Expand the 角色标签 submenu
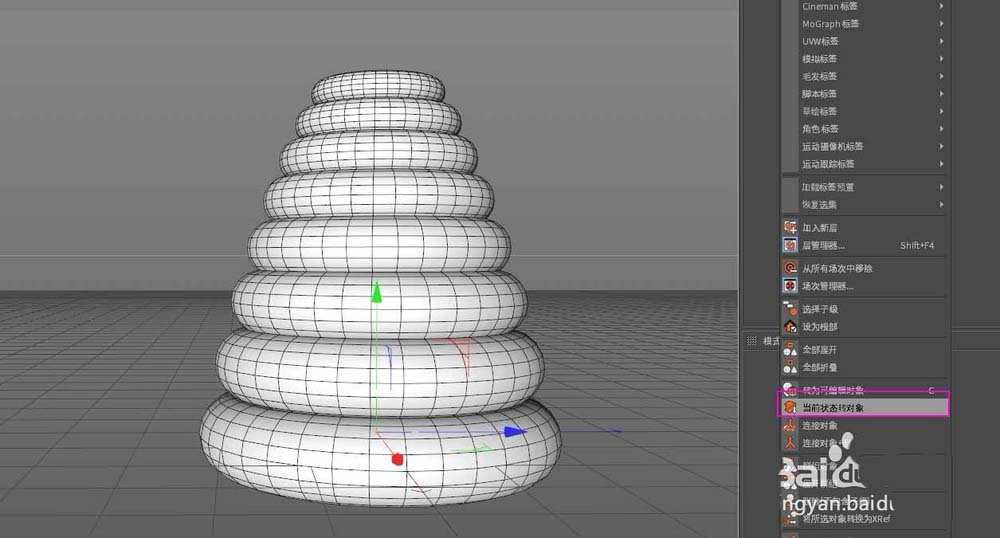This screenshot has height=538, width=1000. 864,129
